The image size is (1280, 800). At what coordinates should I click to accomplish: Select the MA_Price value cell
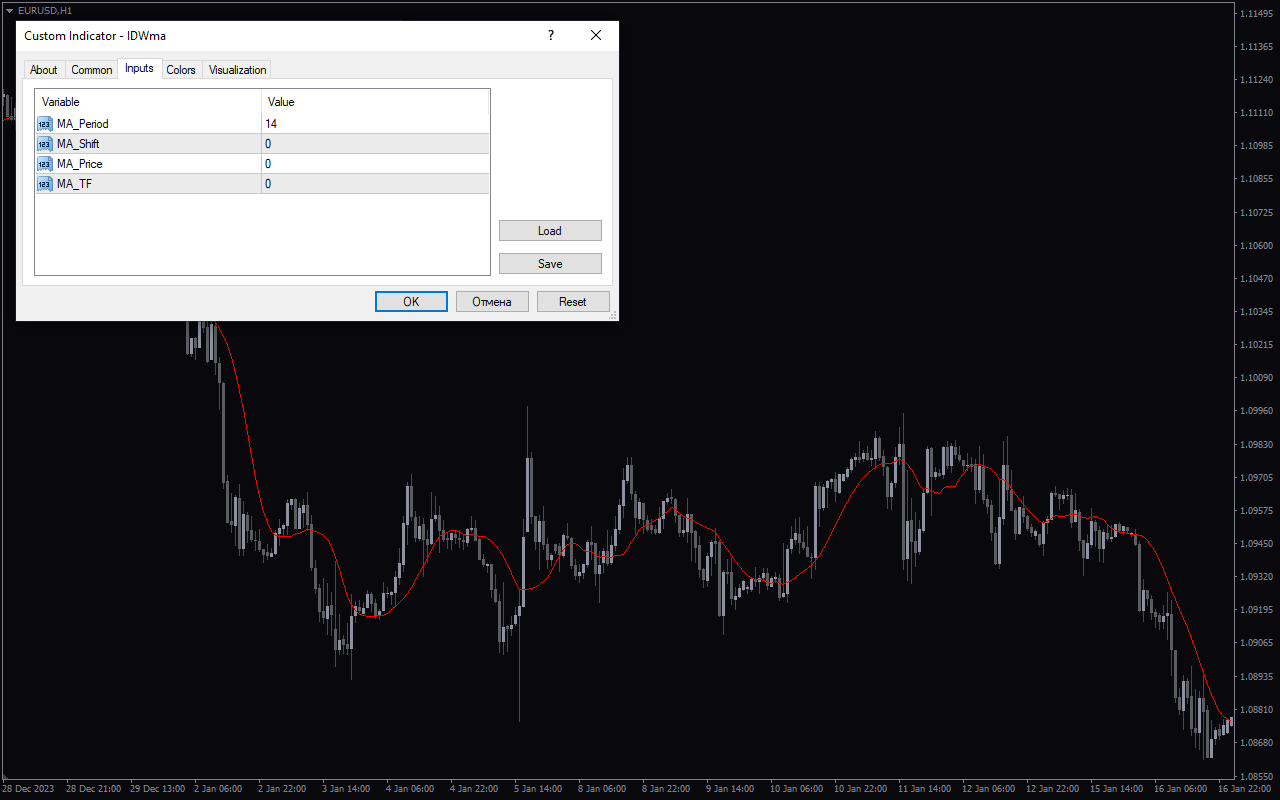[375, 164]
